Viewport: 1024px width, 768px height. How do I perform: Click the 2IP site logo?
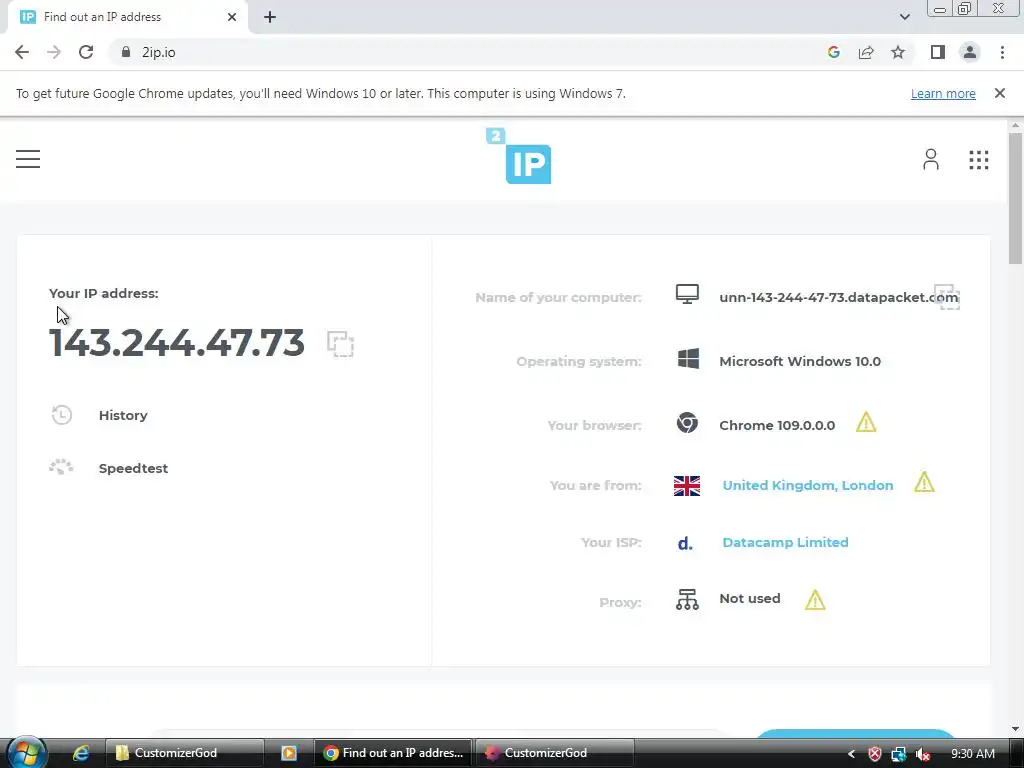(519, 156)
